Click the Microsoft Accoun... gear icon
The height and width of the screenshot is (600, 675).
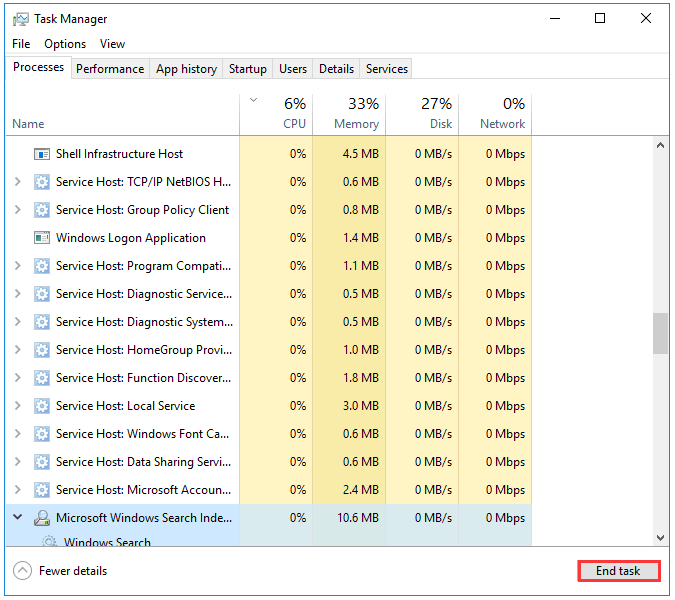[42, 490]
